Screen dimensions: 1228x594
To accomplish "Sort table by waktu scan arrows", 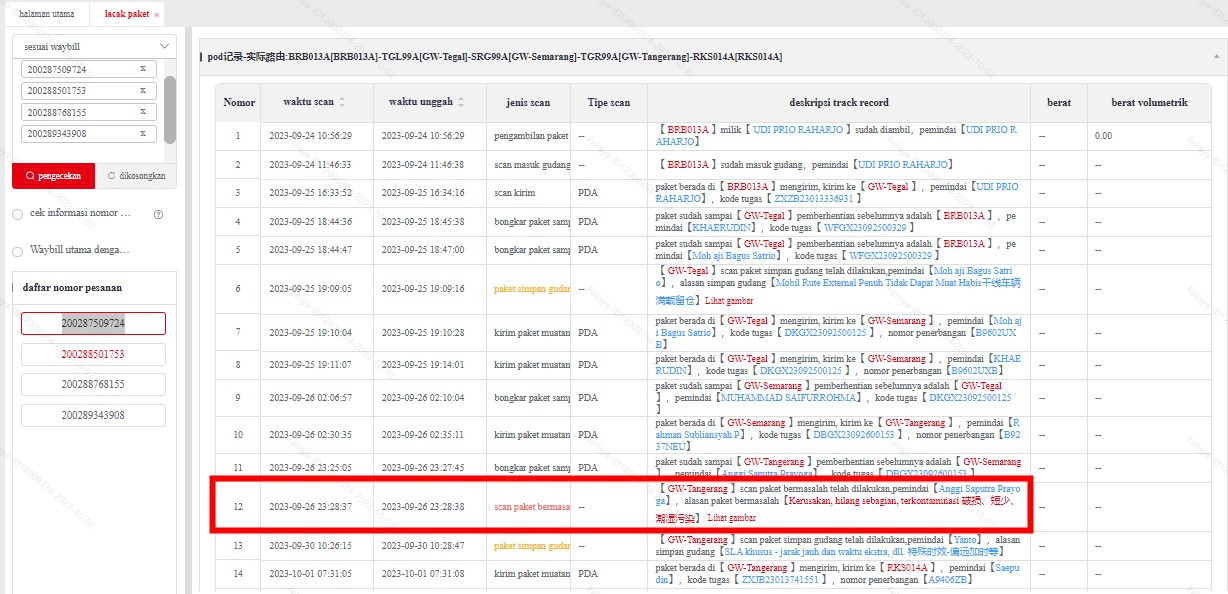I will (x=343, y=102).
